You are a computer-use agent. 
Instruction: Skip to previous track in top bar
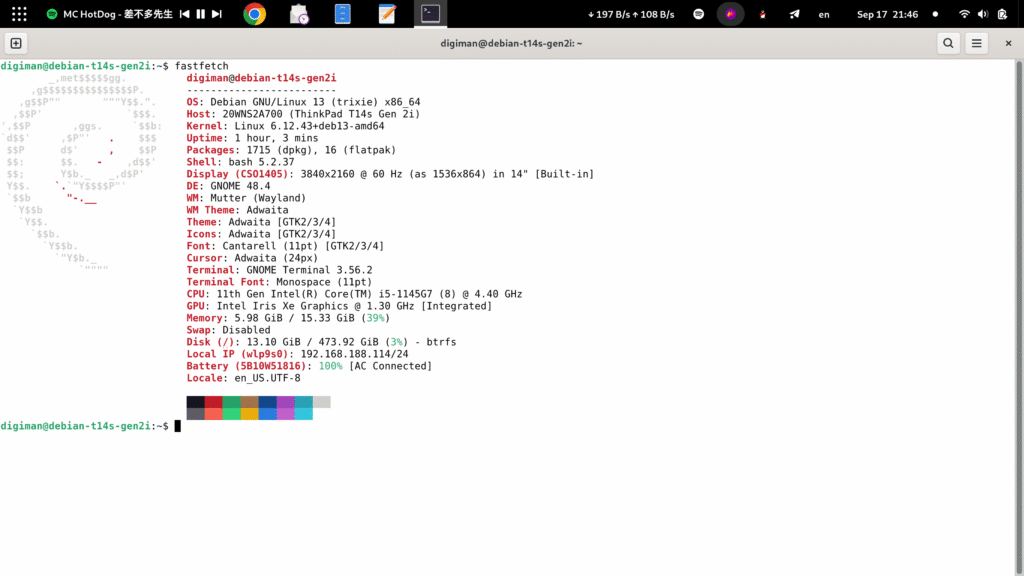[185, 14]
